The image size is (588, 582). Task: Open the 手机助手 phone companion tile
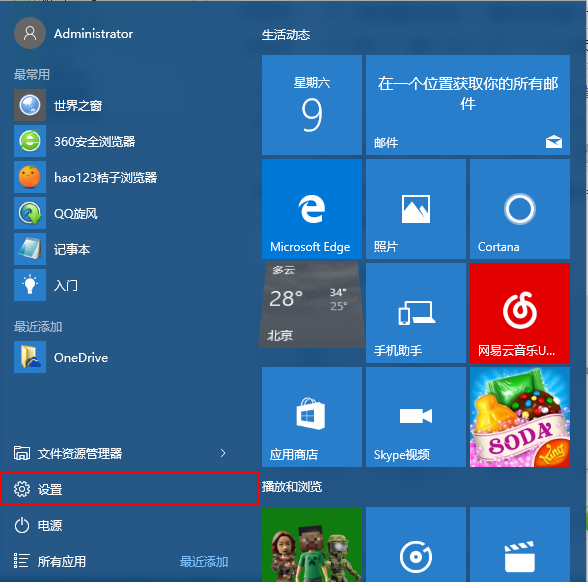coord(416,313)
